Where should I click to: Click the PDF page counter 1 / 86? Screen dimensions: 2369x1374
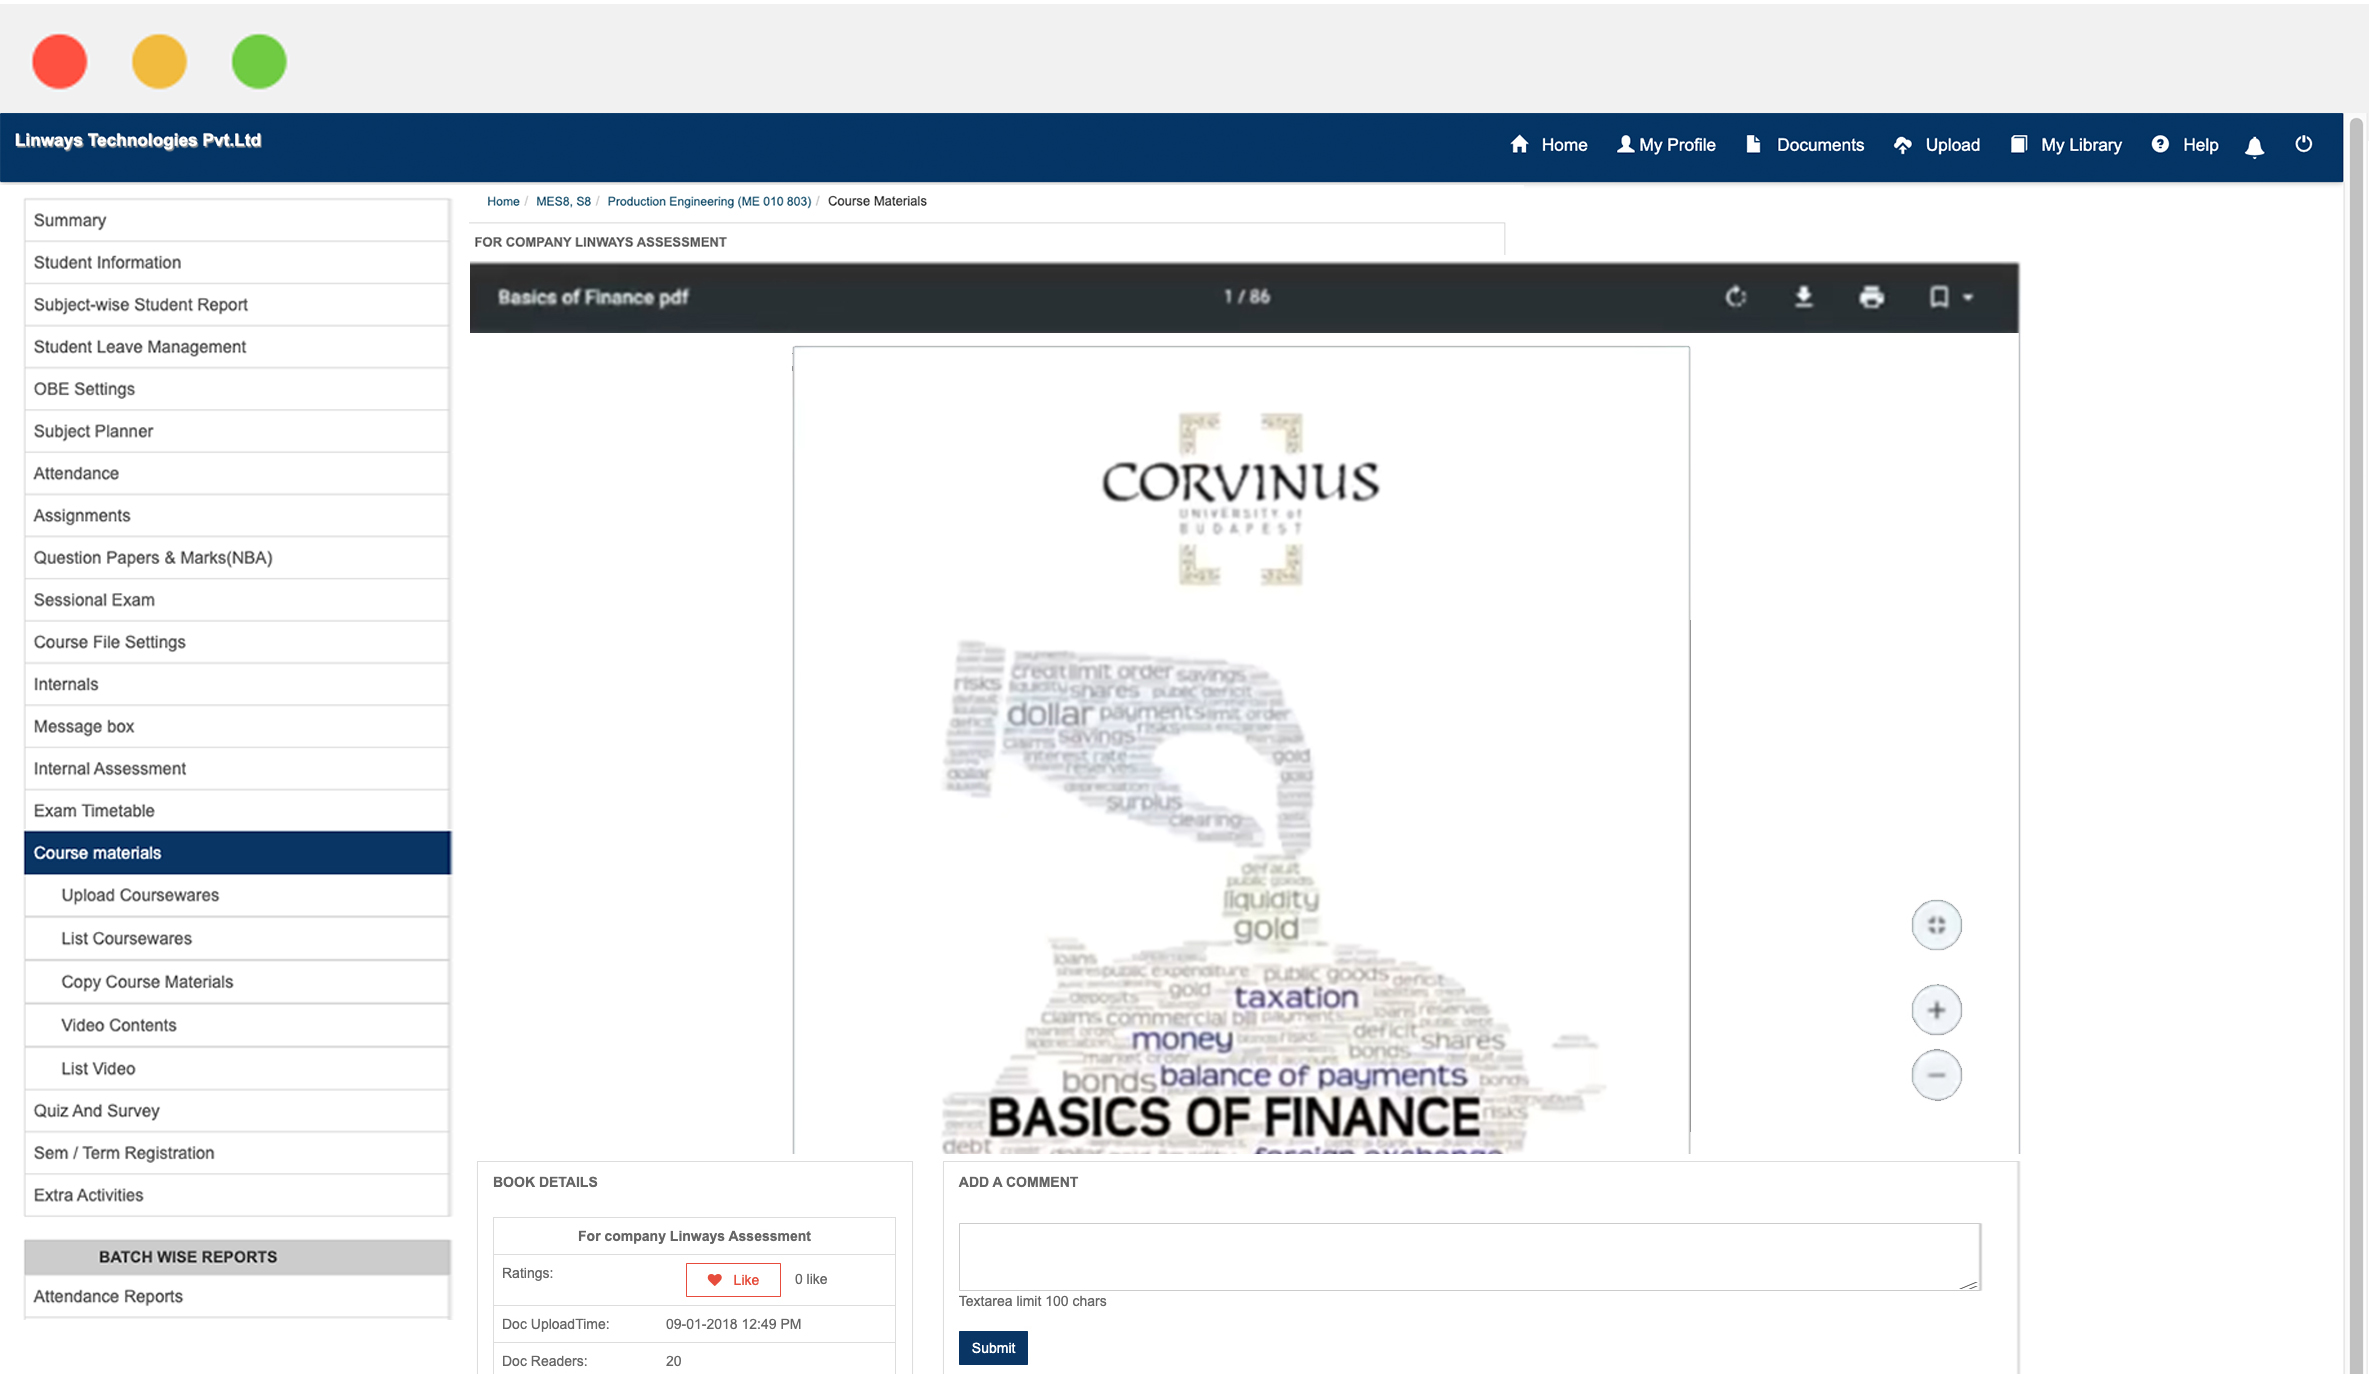click(x=1247, y=297)
